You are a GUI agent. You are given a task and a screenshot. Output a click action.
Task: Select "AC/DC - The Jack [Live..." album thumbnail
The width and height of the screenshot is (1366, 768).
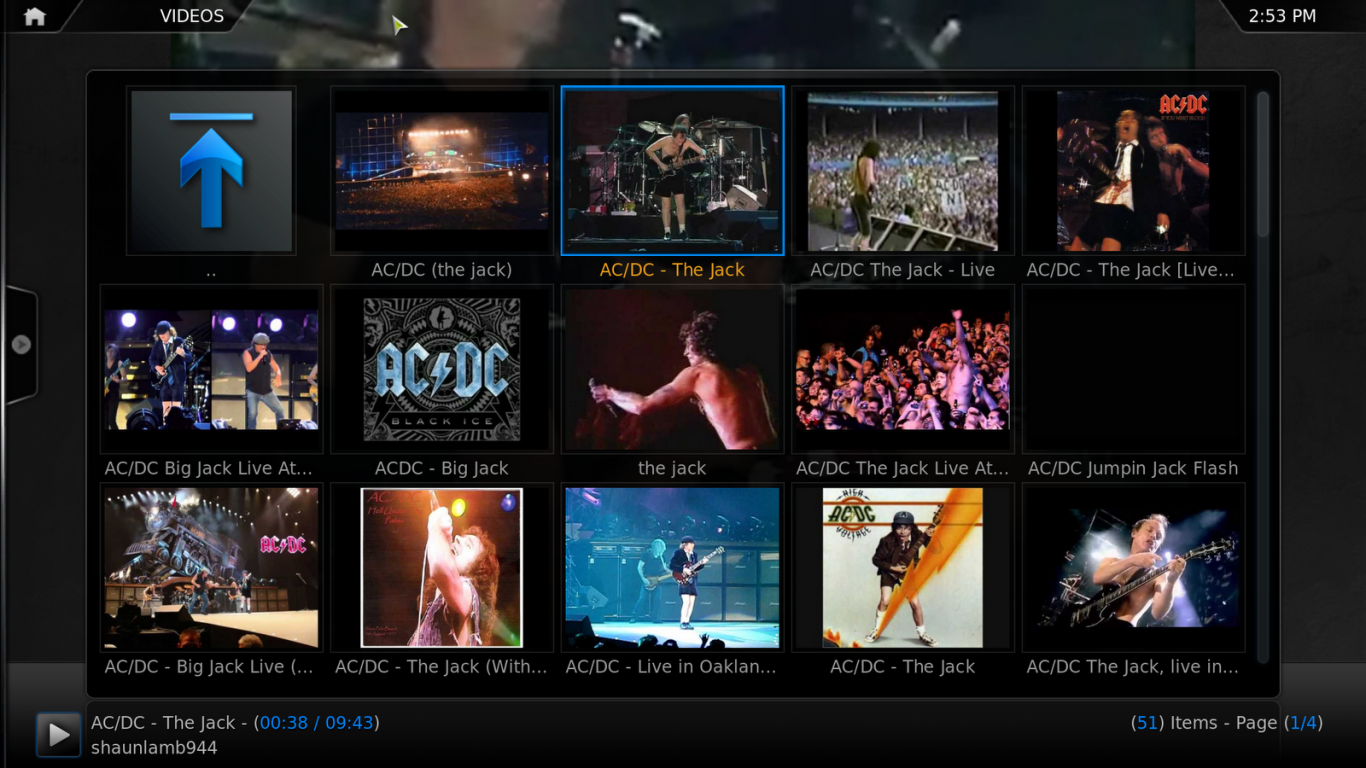(x=1133, y=170)
